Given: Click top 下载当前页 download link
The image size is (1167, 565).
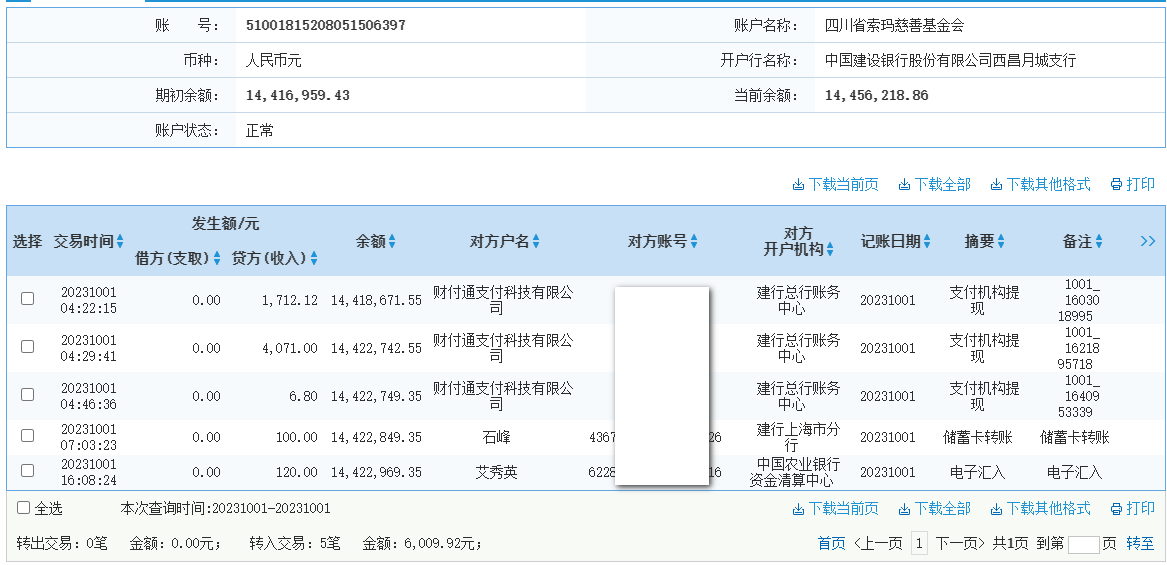Looking at the screenshot, I should 835,185.
